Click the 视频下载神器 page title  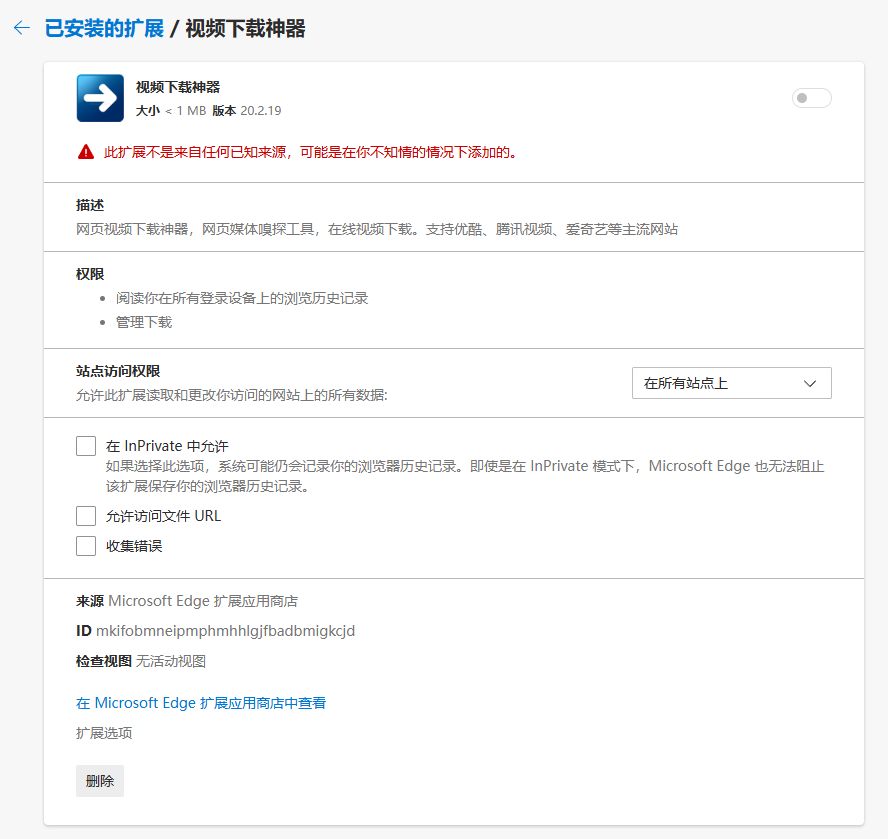click(x=245, y=28)
